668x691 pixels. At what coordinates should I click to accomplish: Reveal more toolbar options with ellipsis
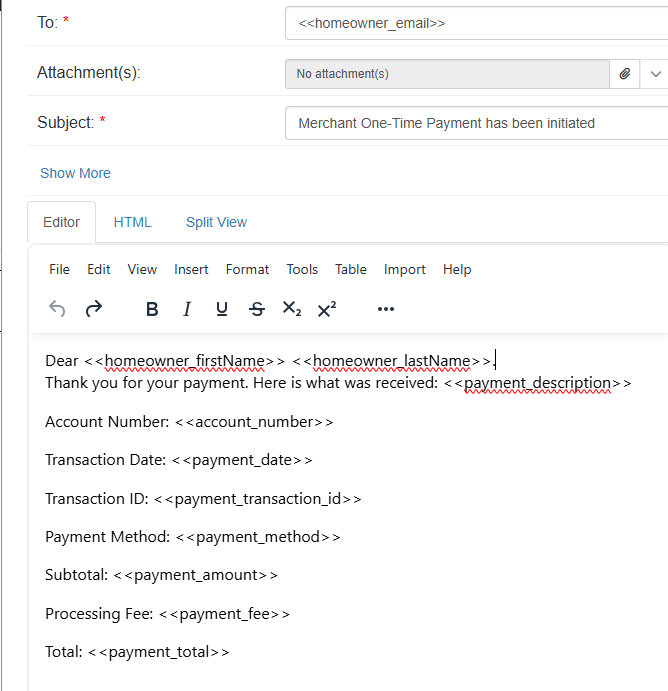(386, 309)
